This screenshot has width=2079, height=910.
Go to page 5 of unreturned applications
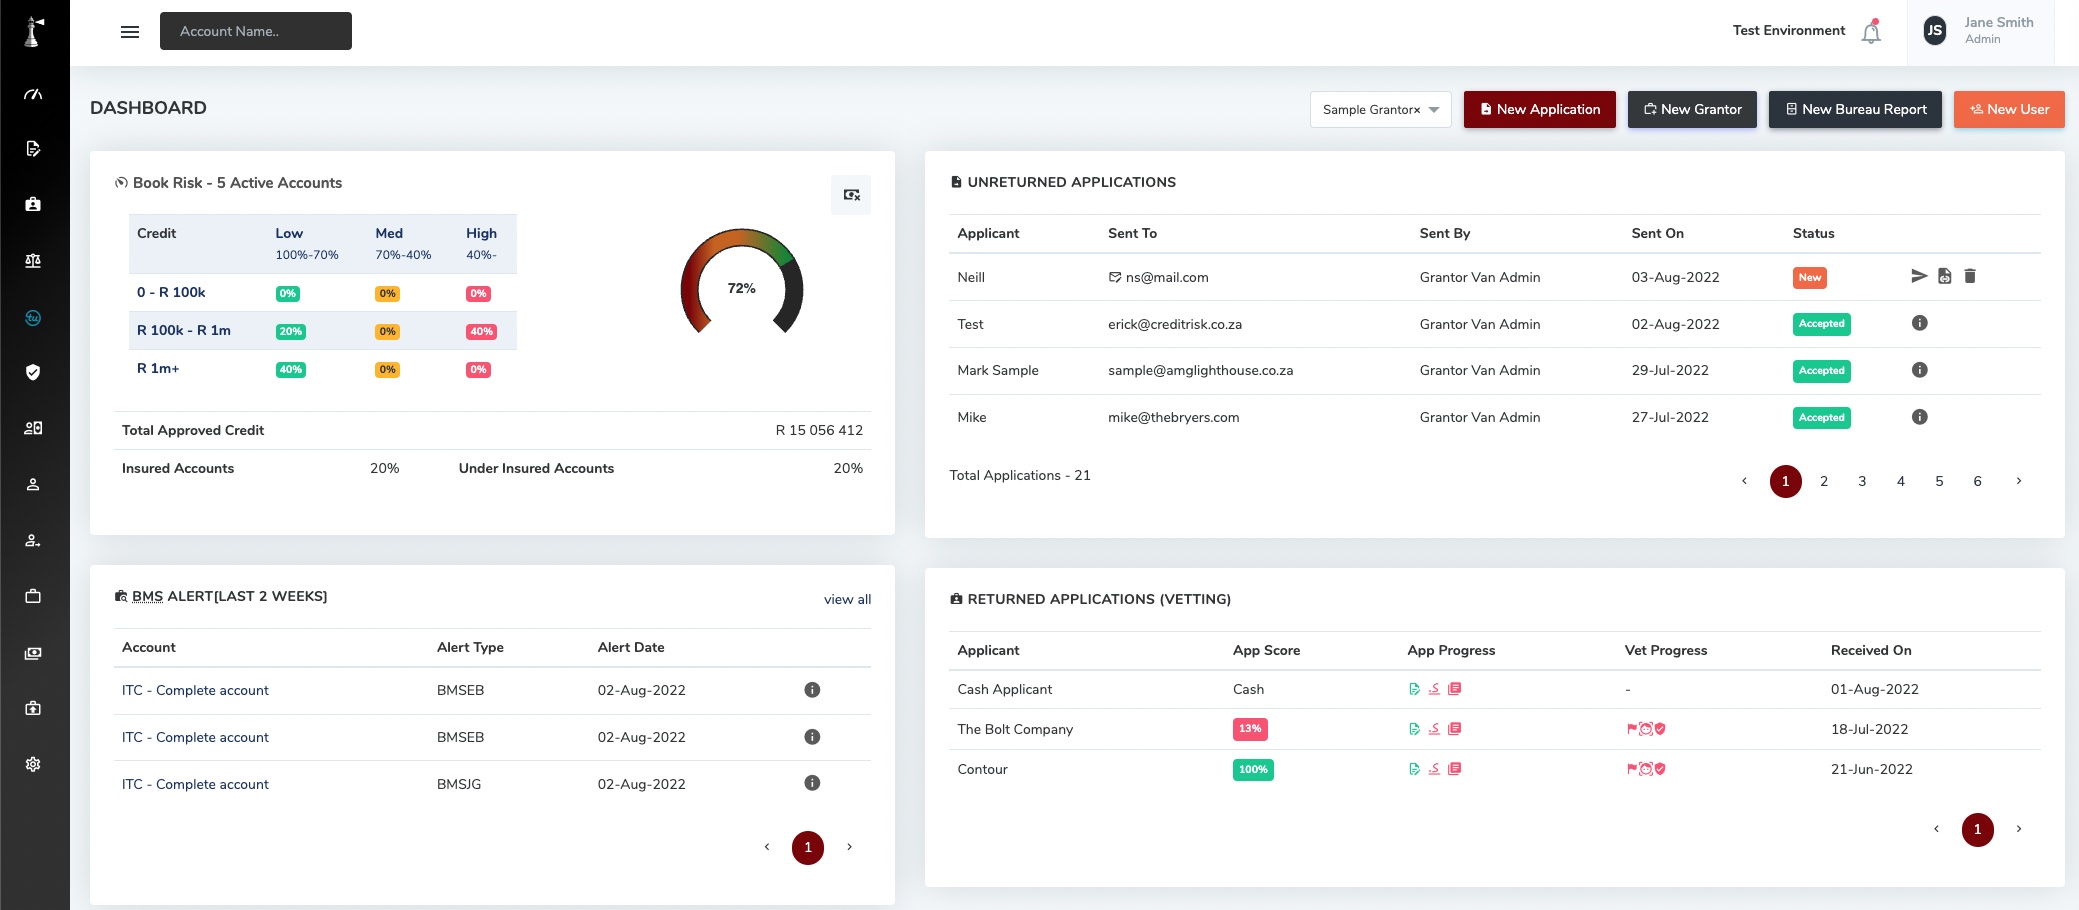coord(1939,481)
